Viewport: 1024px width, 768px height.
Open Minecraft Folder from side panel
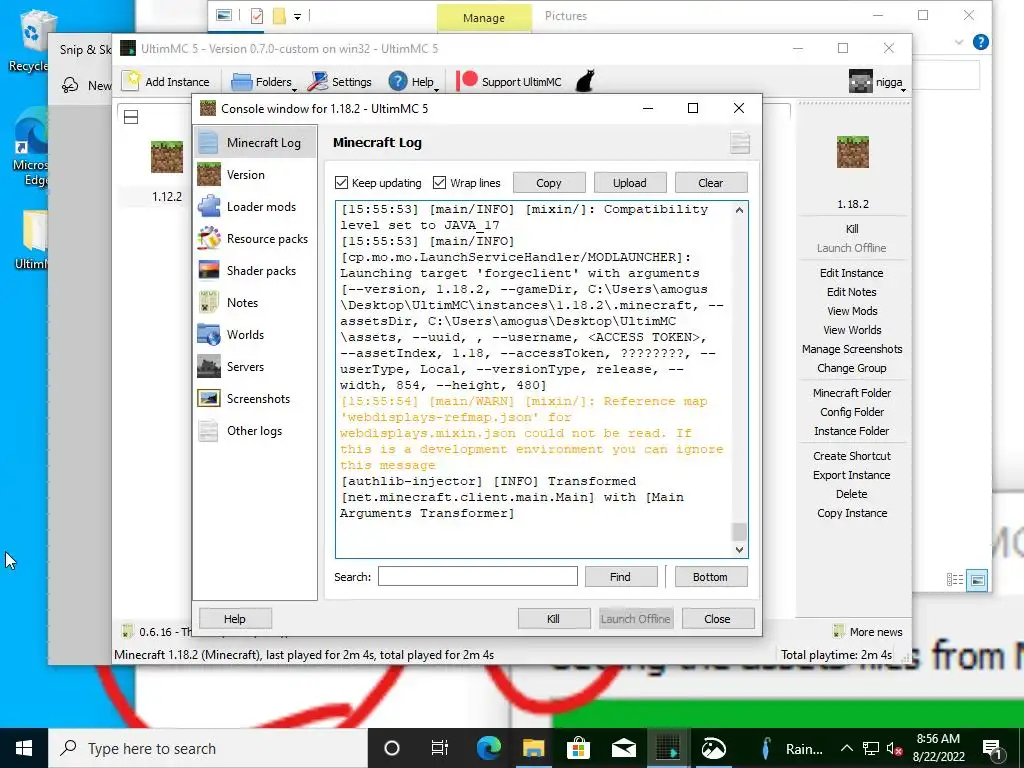852,392
